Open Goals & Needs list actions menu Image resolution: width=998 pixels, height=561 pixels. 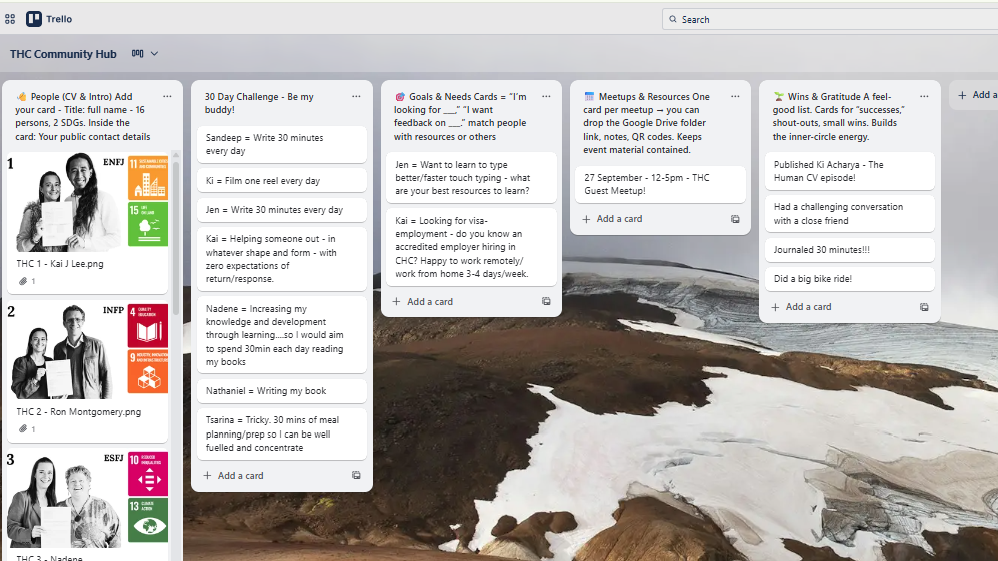(x=546, y=97)
